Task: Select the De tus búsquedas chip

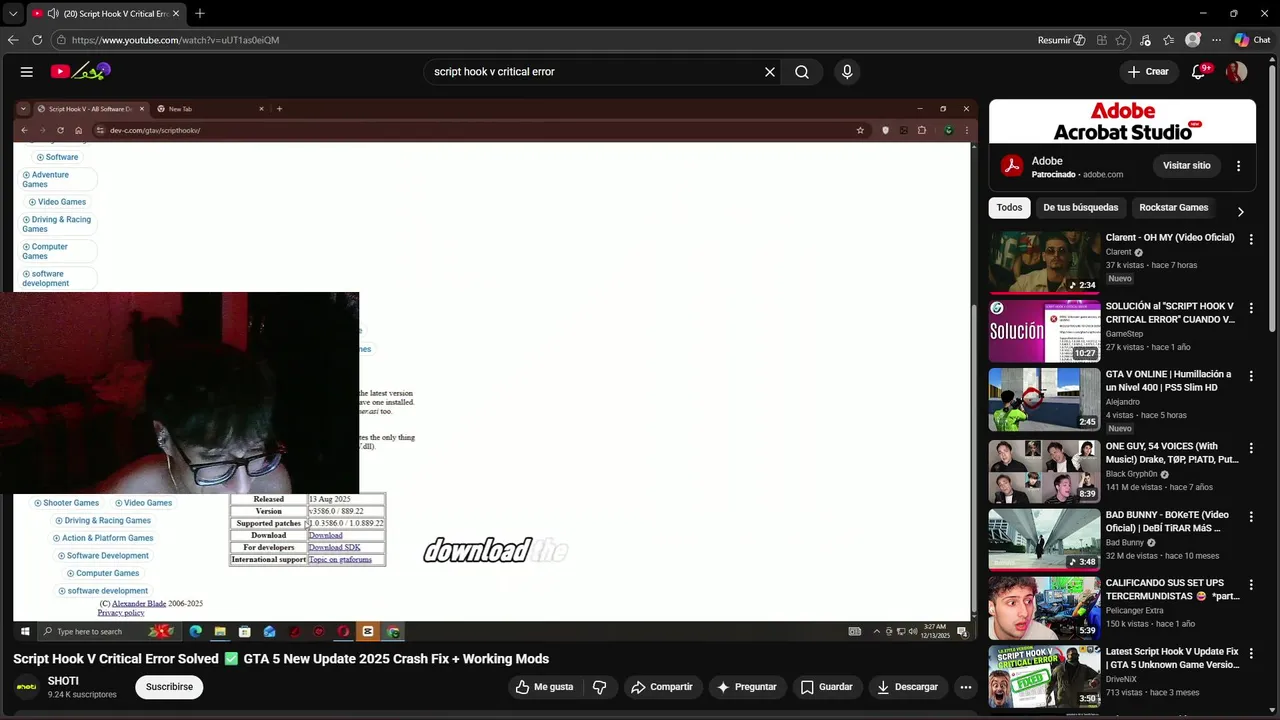Action: coord(1081,207)
